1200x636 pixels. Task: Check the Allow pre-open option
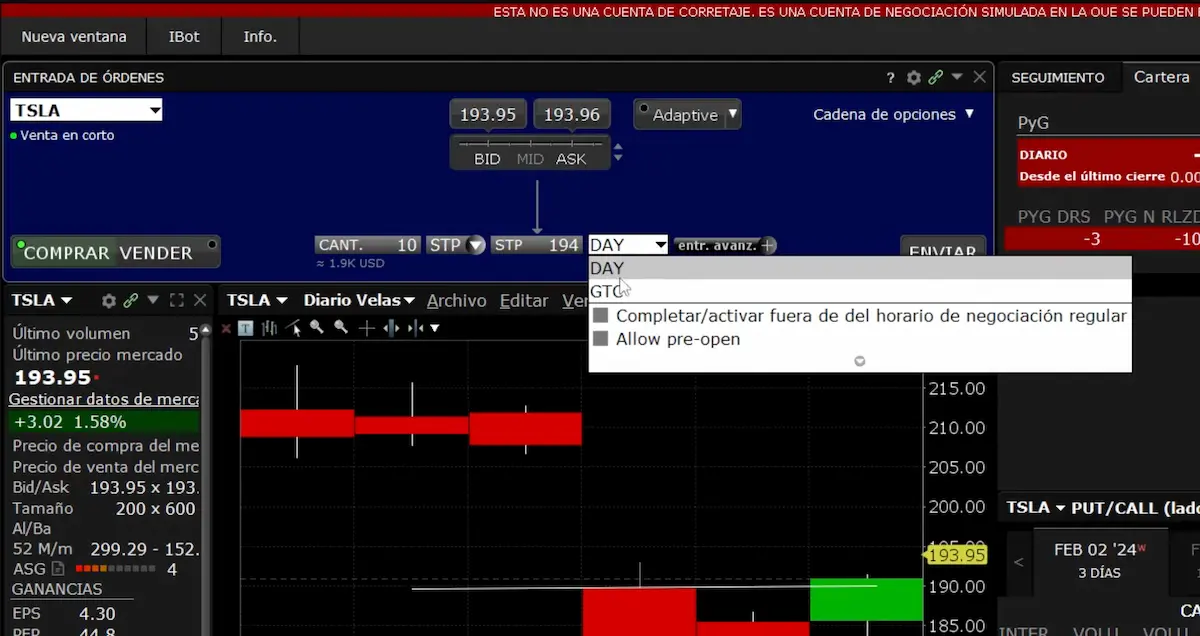pos(601,340)
